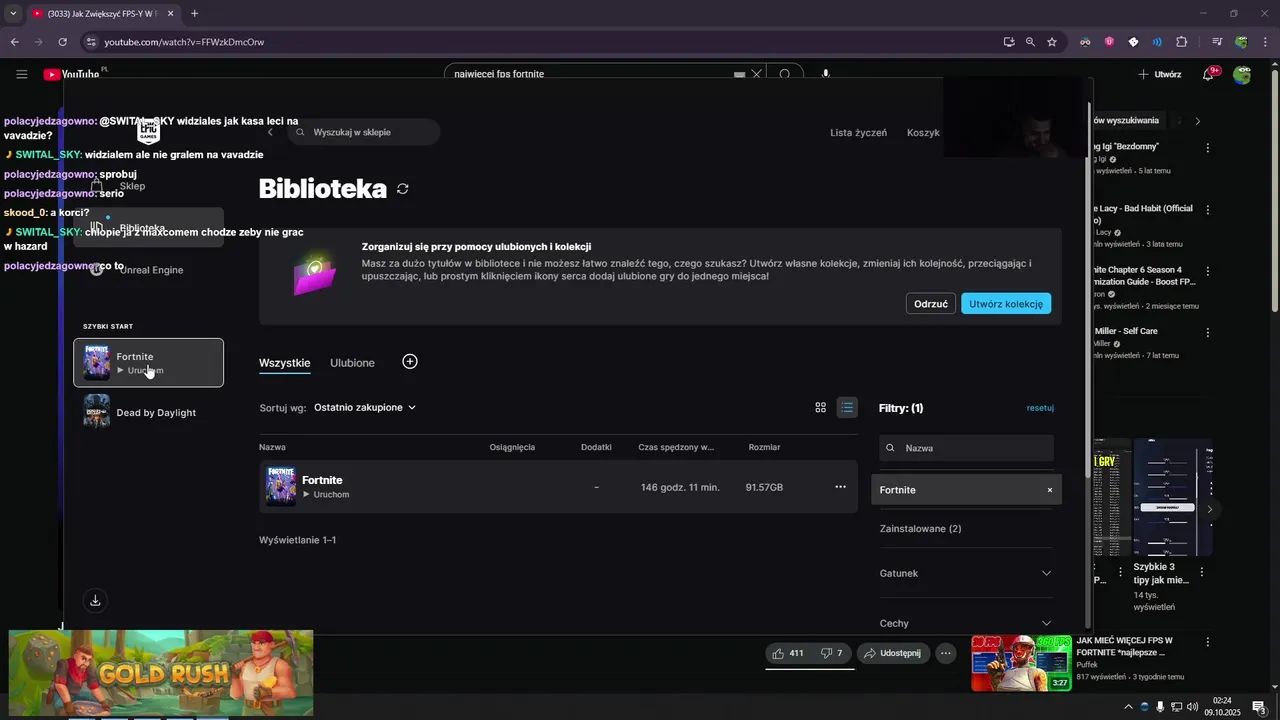Switch library to list view
This screenshot has width=1280, height=720.
pos(847,408)
